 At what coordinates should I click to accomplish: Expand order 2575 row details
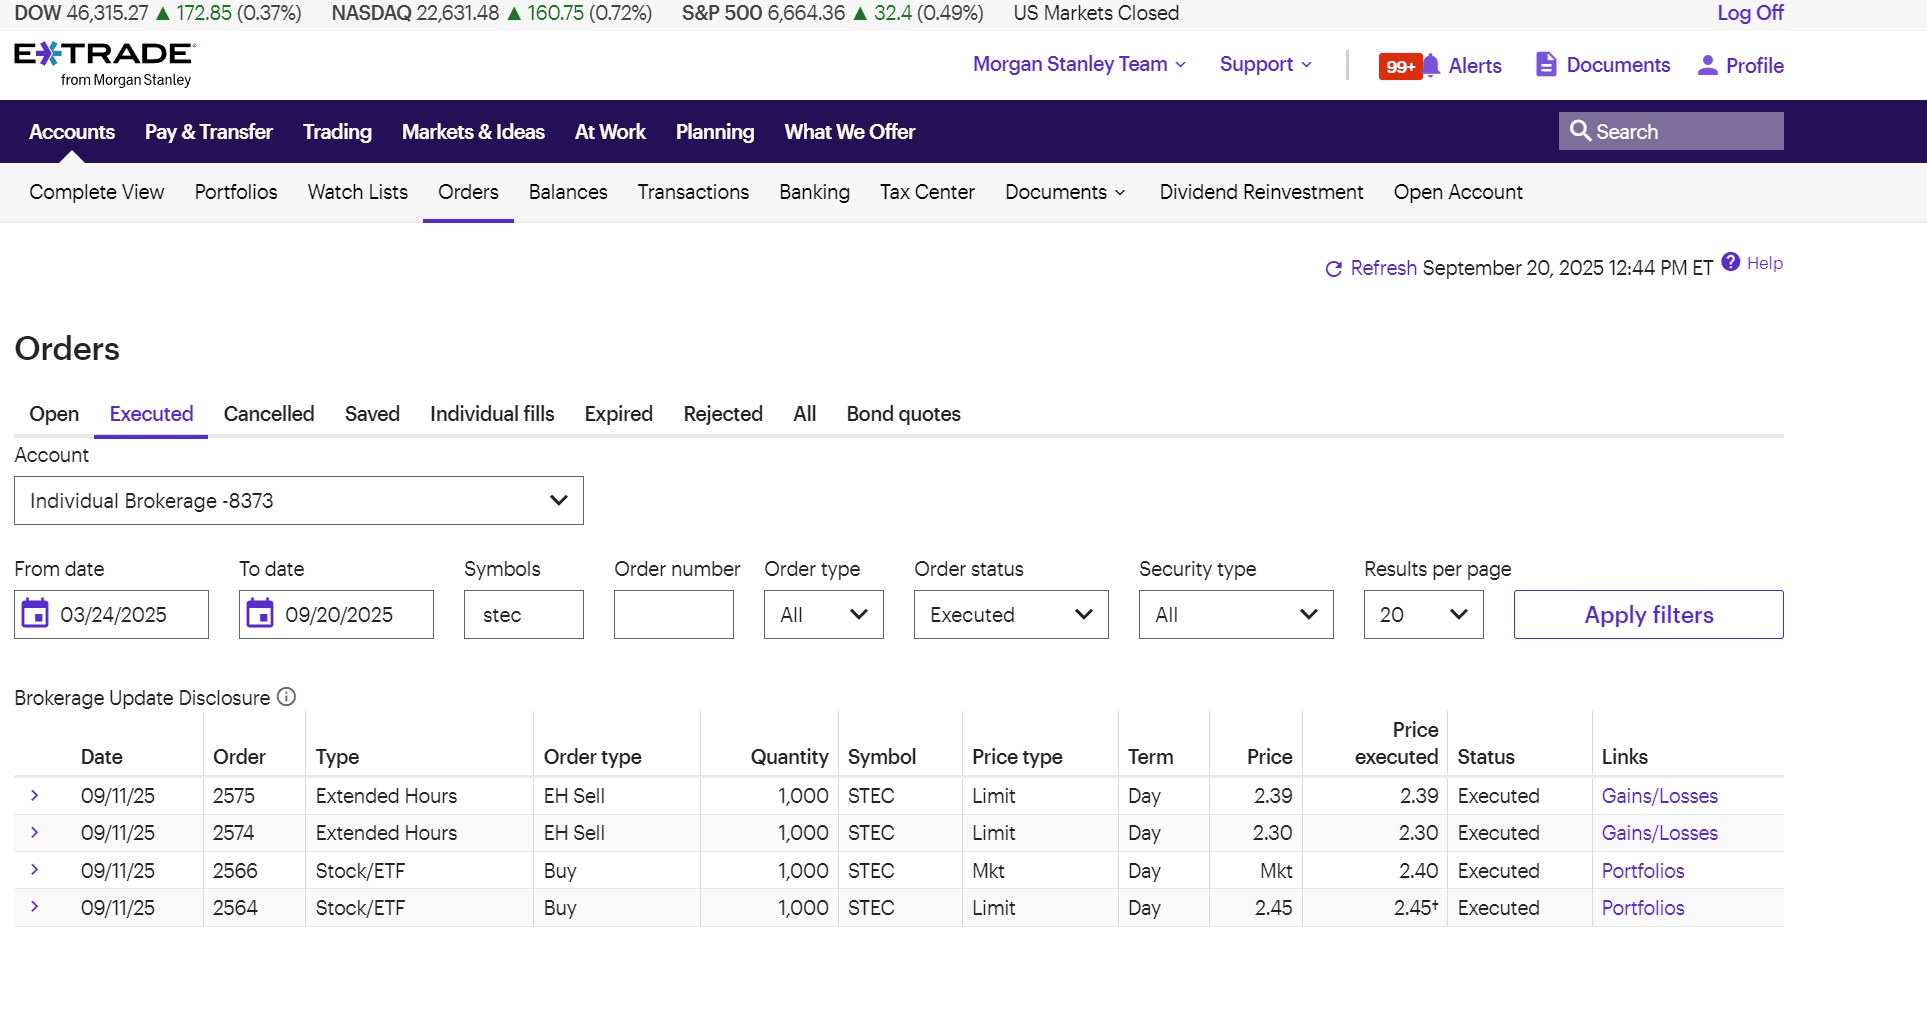(35, 796)
